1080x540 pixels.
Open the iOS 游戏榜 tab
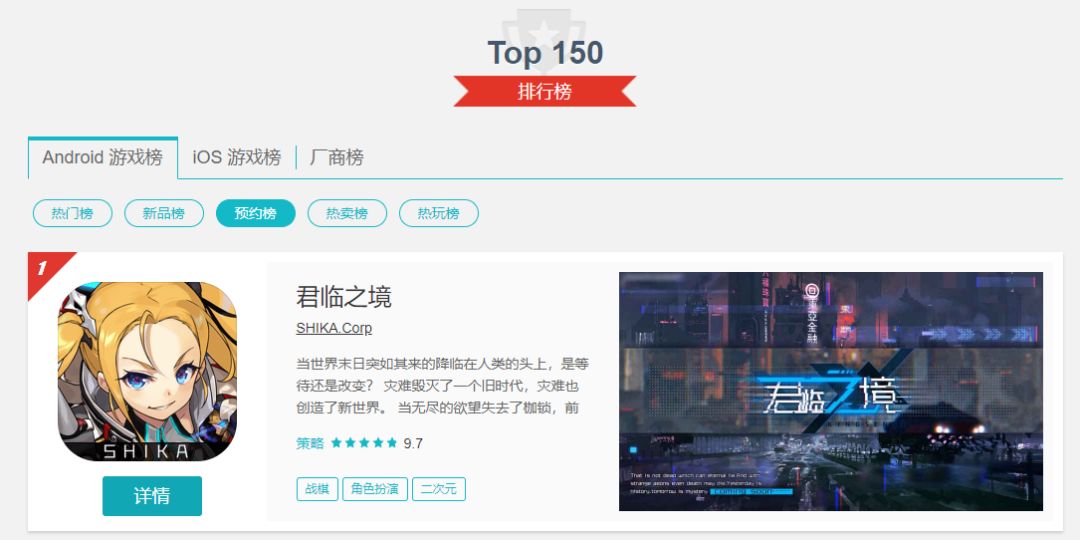(237, 158)
